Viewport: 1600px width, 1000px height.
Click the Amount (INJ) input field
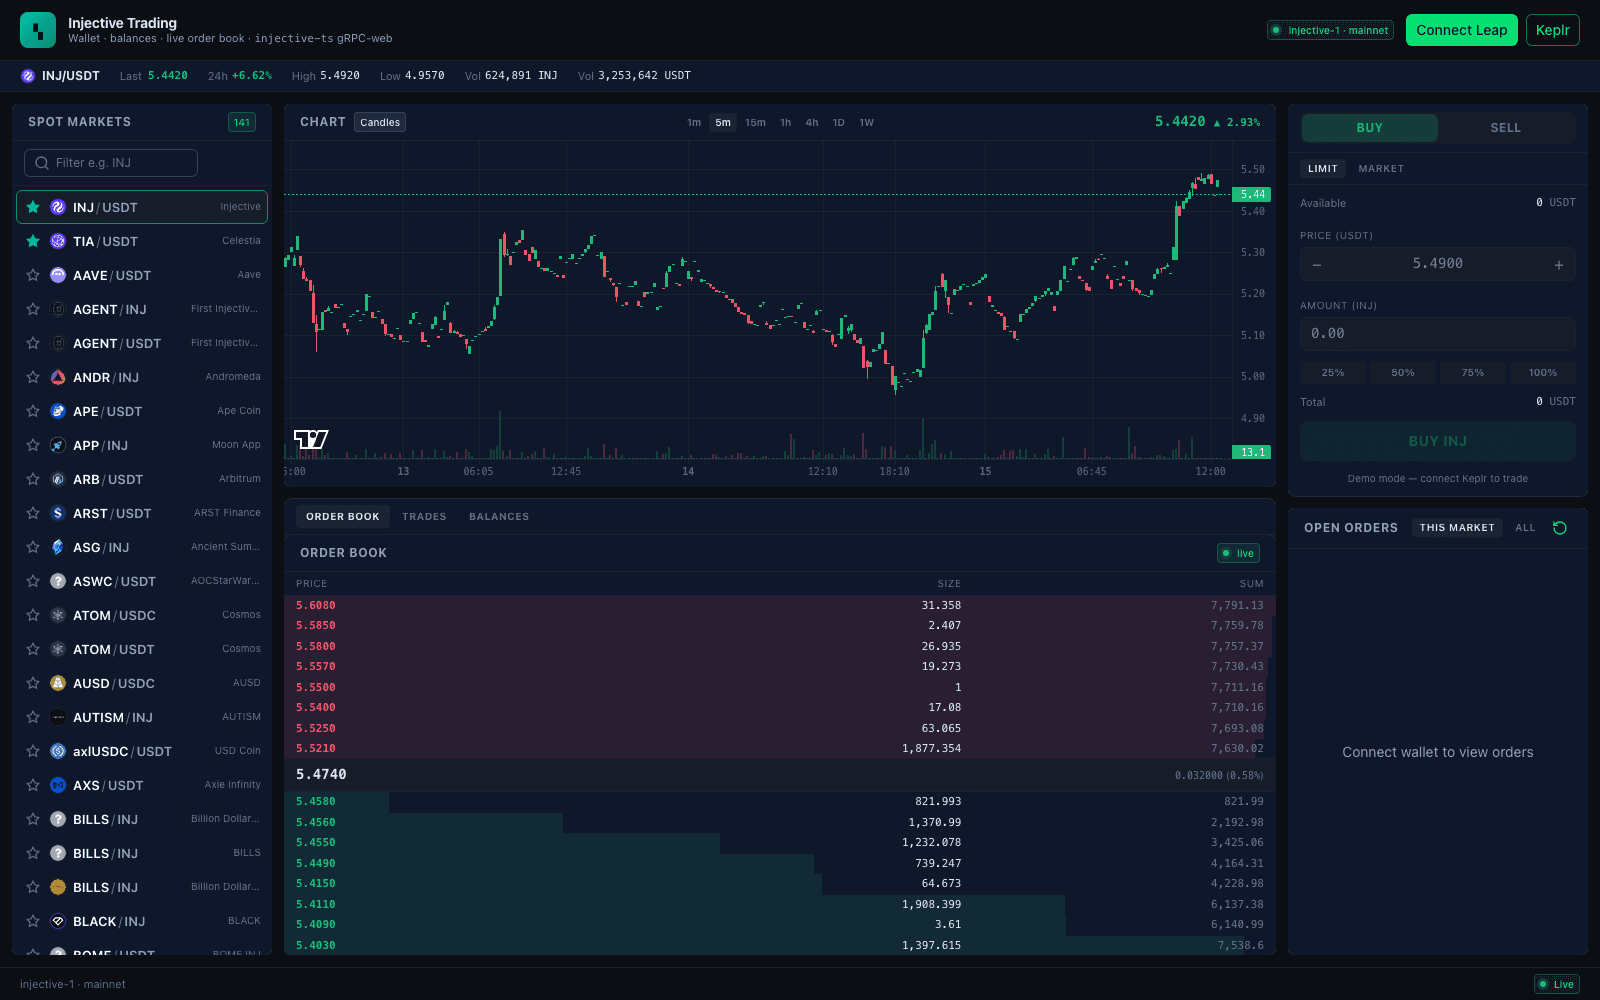tap(1438, 334)
